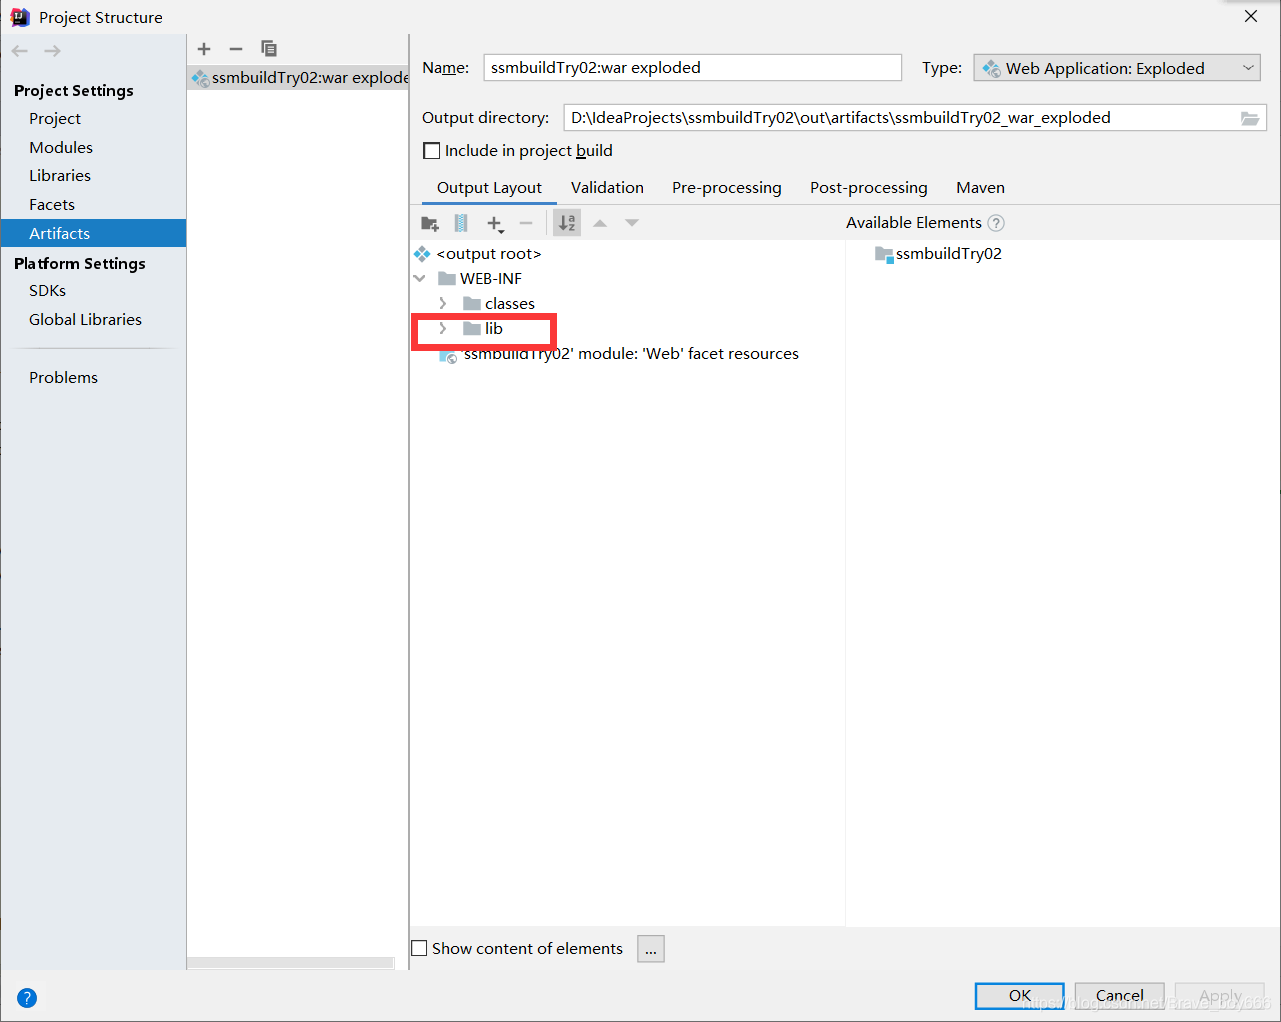Switch to the Validation tab
The width and height of the screenshot is (1281, 1022).
tap(607, 188)
